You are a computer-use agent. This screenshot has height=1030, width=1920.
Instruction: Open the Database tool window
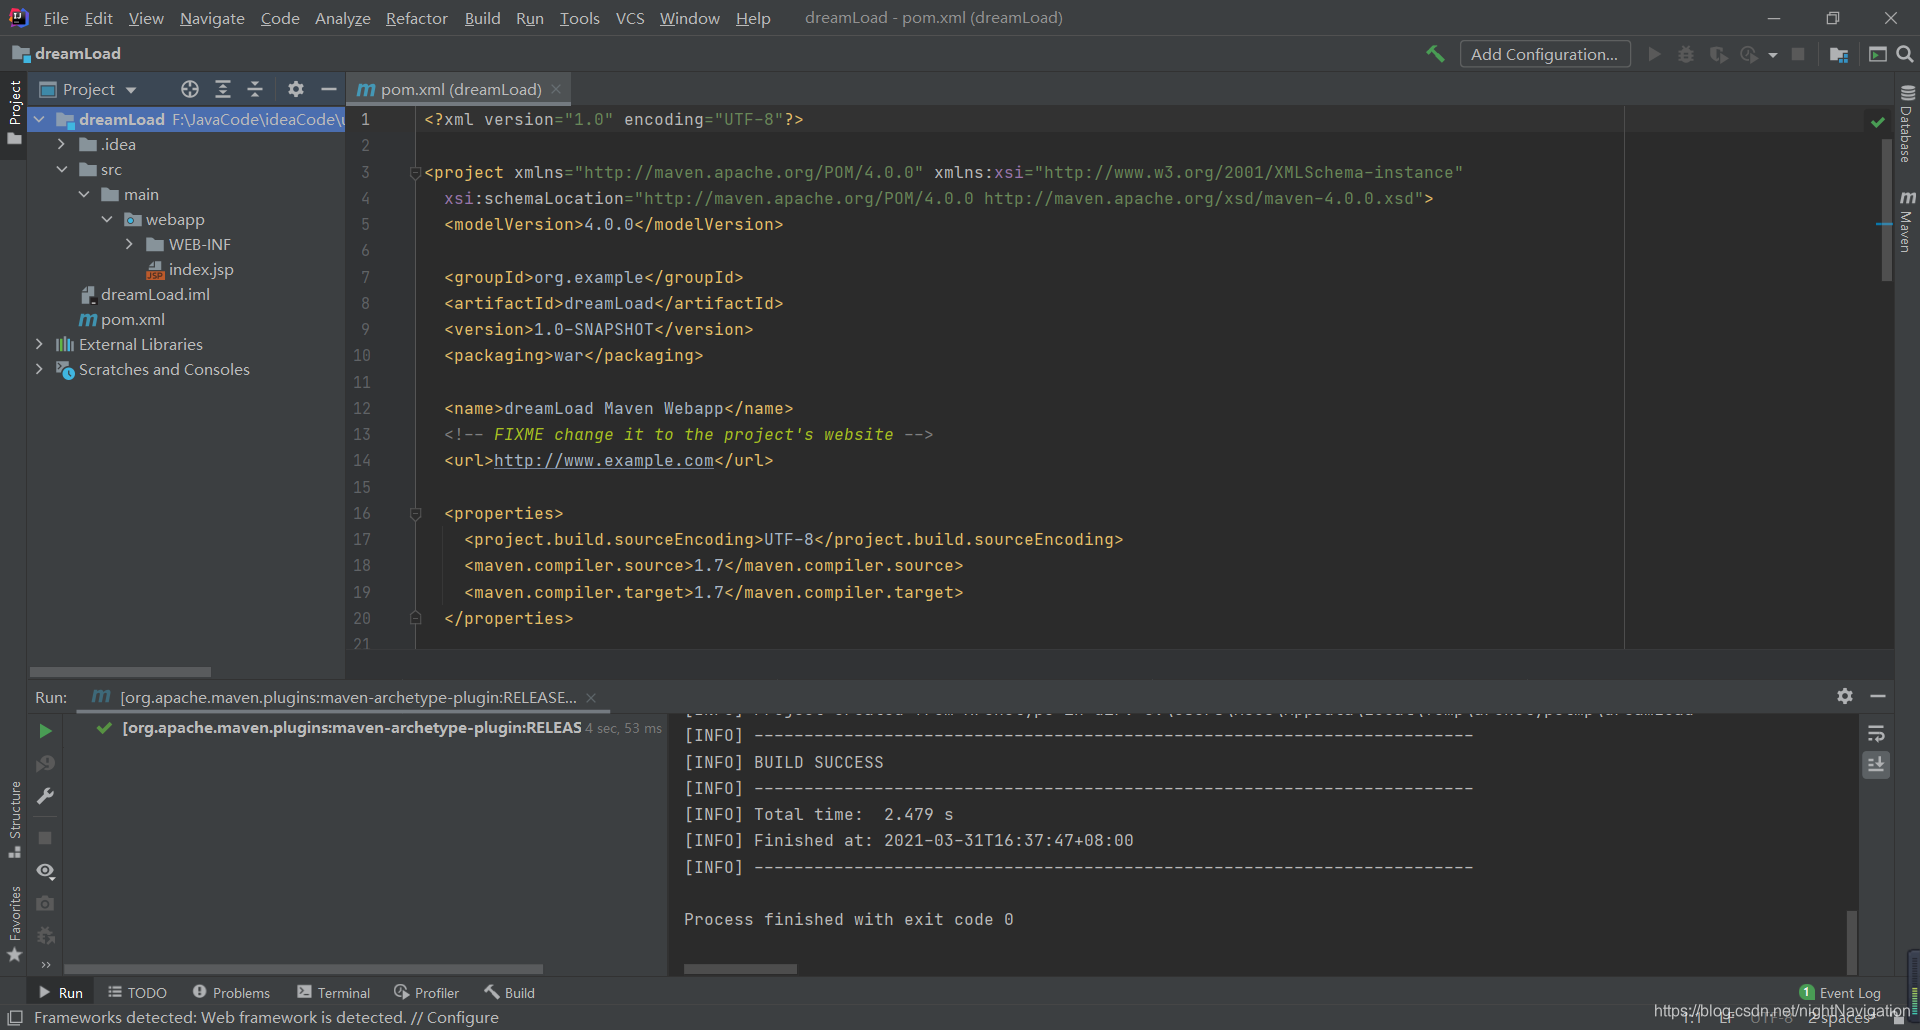tap(1907, 125)
